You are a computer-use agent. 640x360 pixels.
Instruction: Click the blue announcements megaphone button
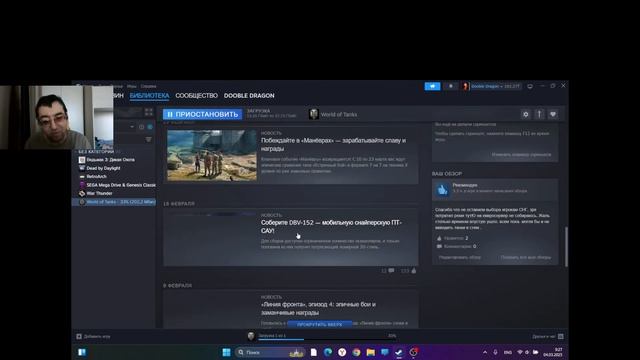point(432,86)
